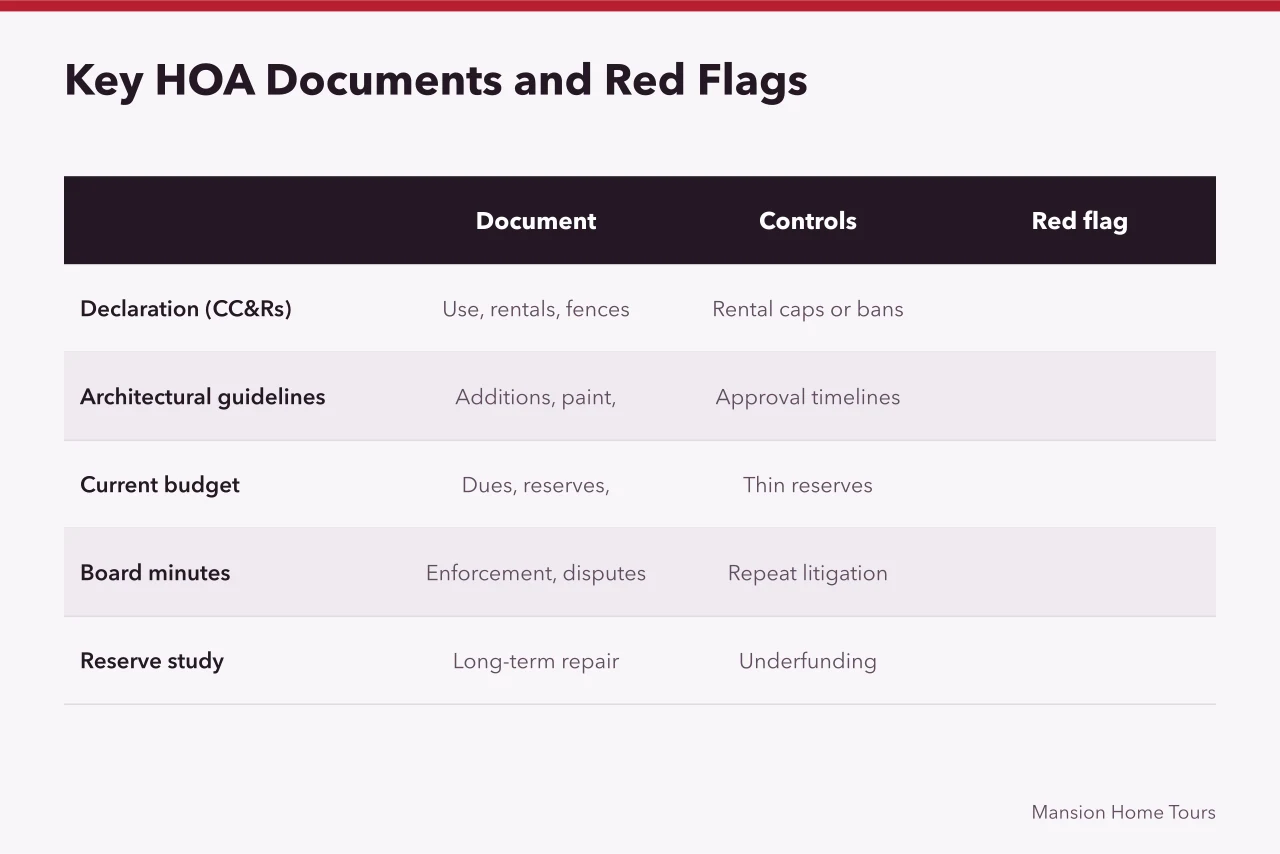Click the title 'Key HOA Documents and Red Flags'

pos(435,81)
